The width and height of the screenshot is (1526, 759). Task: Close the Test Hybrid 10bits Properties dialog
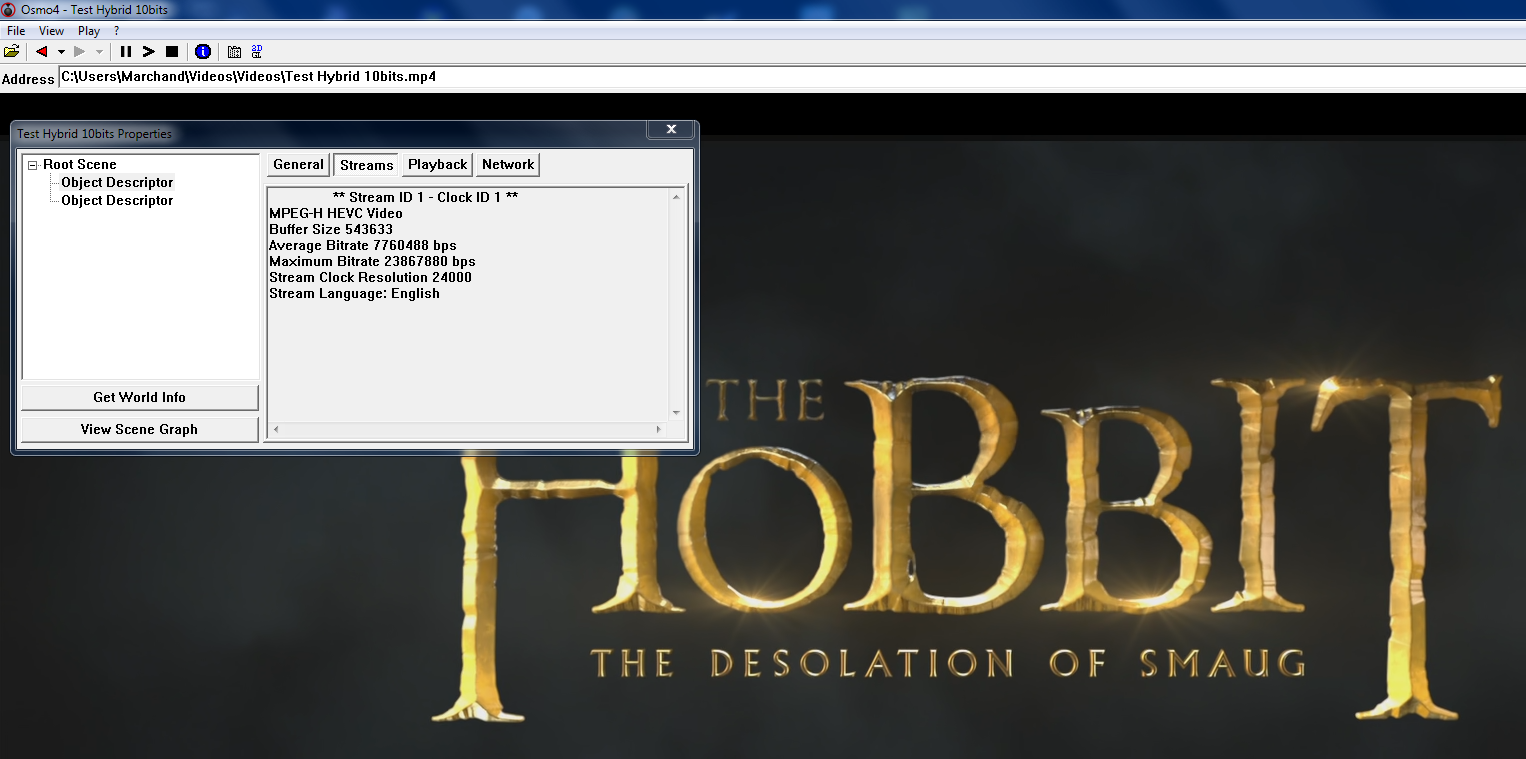pos(671,129)
